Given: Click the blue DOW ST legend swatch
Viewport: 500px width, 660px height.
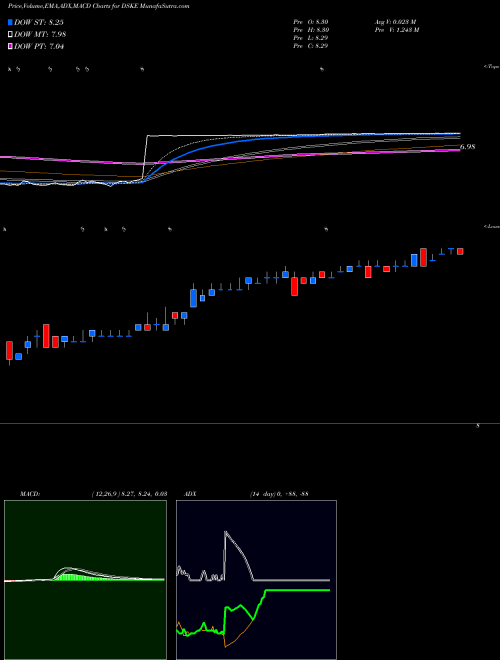Looking at the screenshot, I should click(x=10, y=23).
